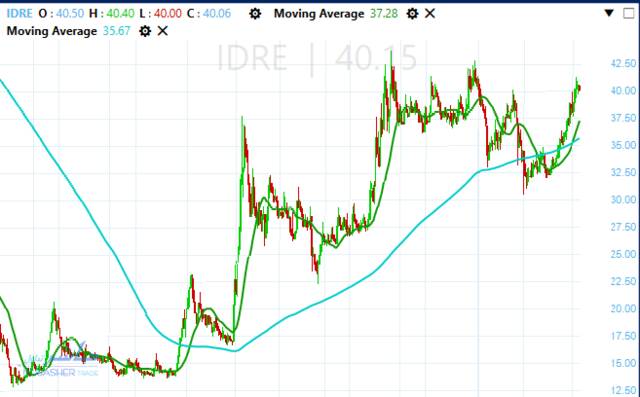This screenshot has height=397, width=640.
Task: Click the 40.00 price axis label
Action: pyautogui.click(x=623, y=91)
